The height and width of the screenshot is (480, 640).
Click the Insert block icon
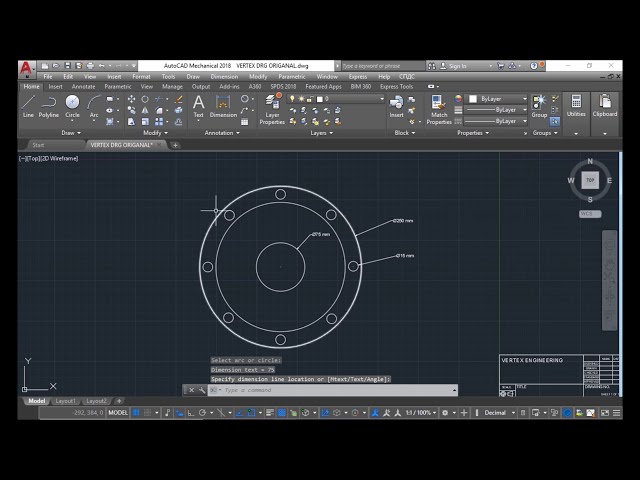pyautogui.click(x=397, y=104)
